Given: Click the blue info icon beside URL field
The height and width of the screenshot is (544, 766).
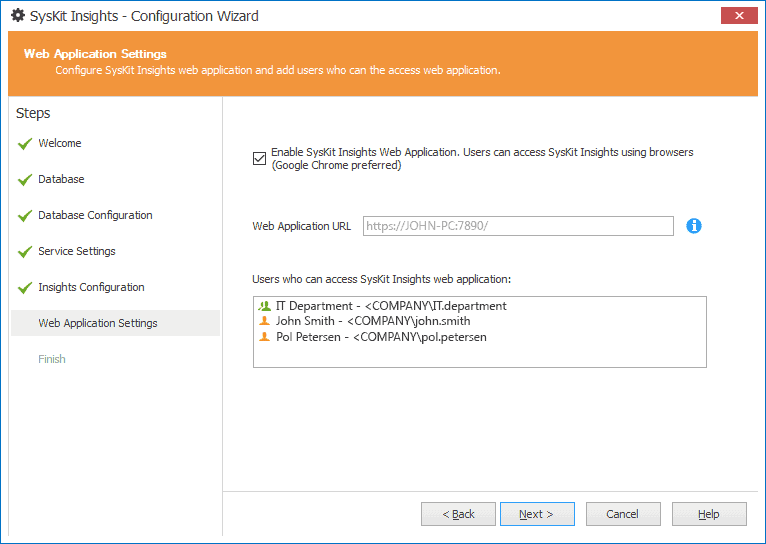Looking at the screenshot, I should 694,226.
